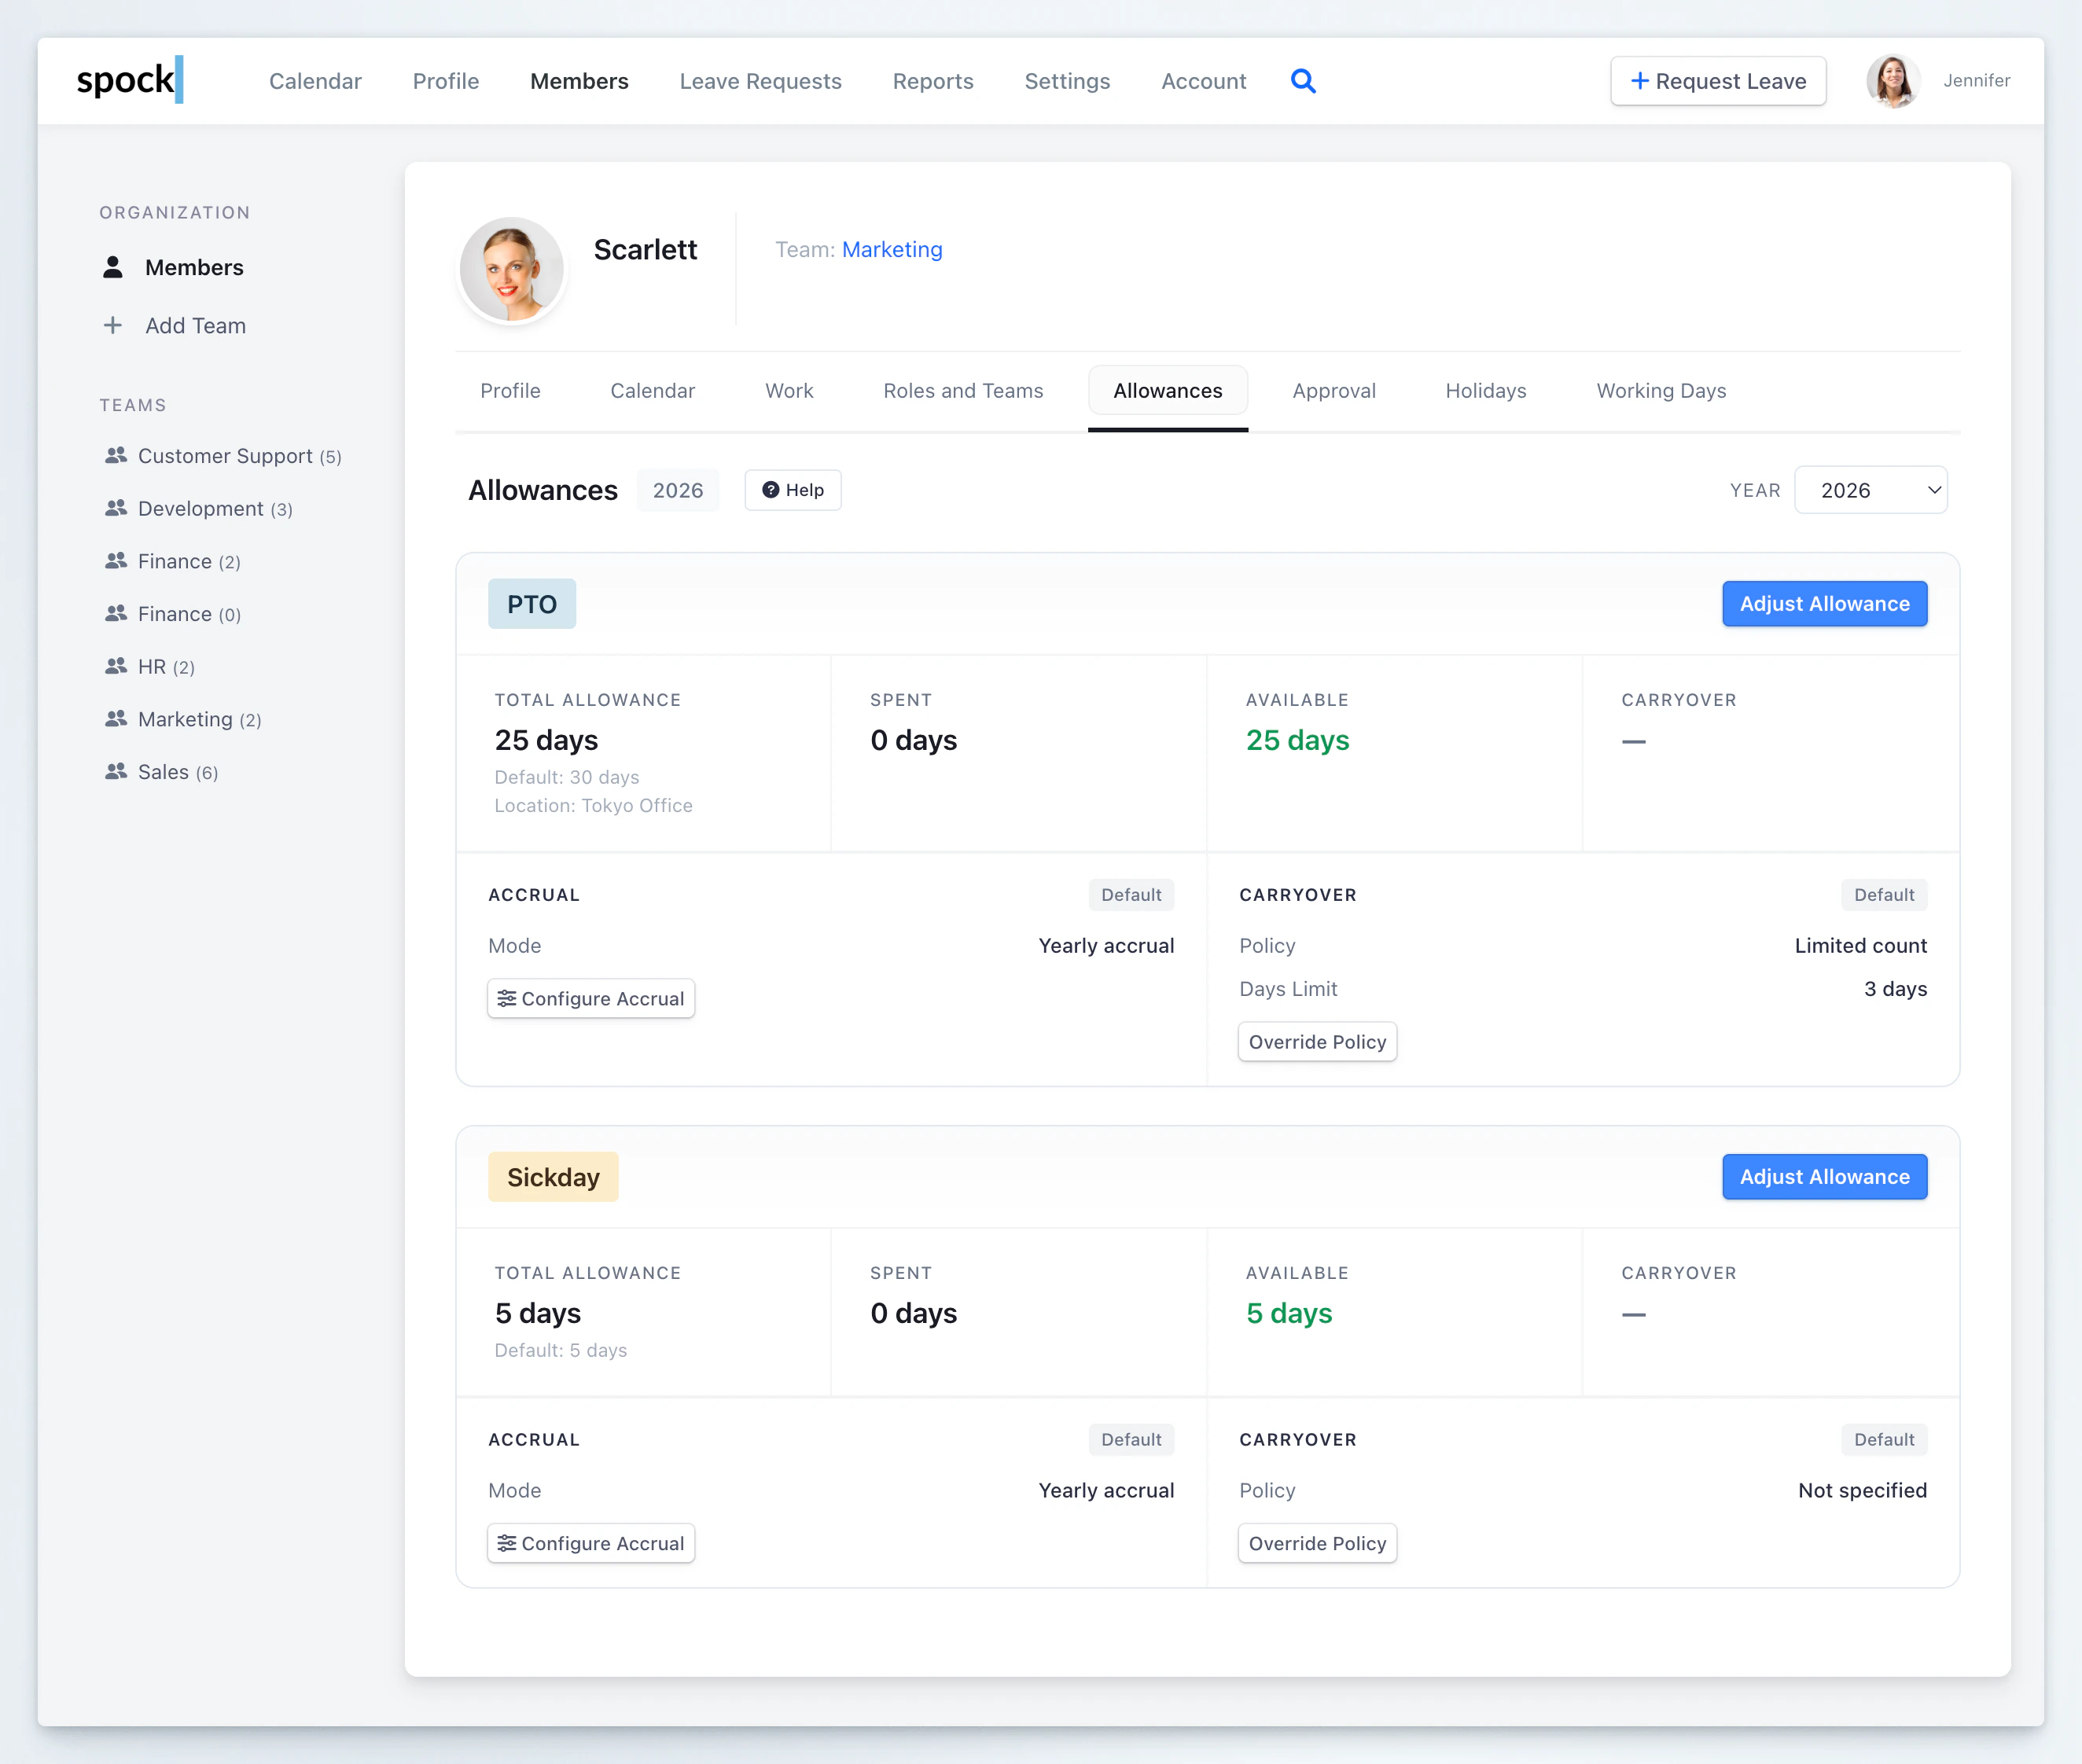The image size is (2082, 1764).
Task: Click the search magnifier icon
Action: tap(1302, 81)
